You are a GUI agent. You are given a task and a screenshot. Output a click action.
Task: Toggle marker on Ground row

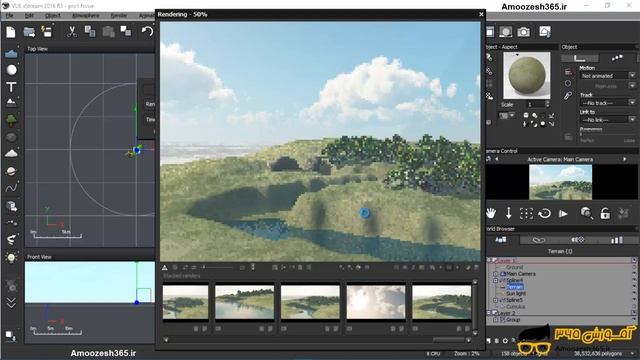point(634,267)
